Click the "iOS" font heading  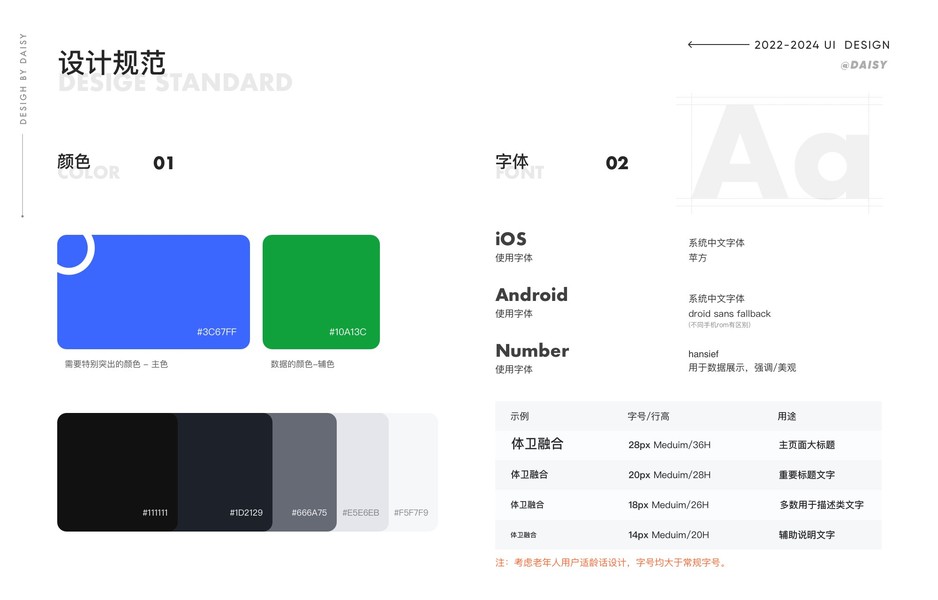pos(511,239)
